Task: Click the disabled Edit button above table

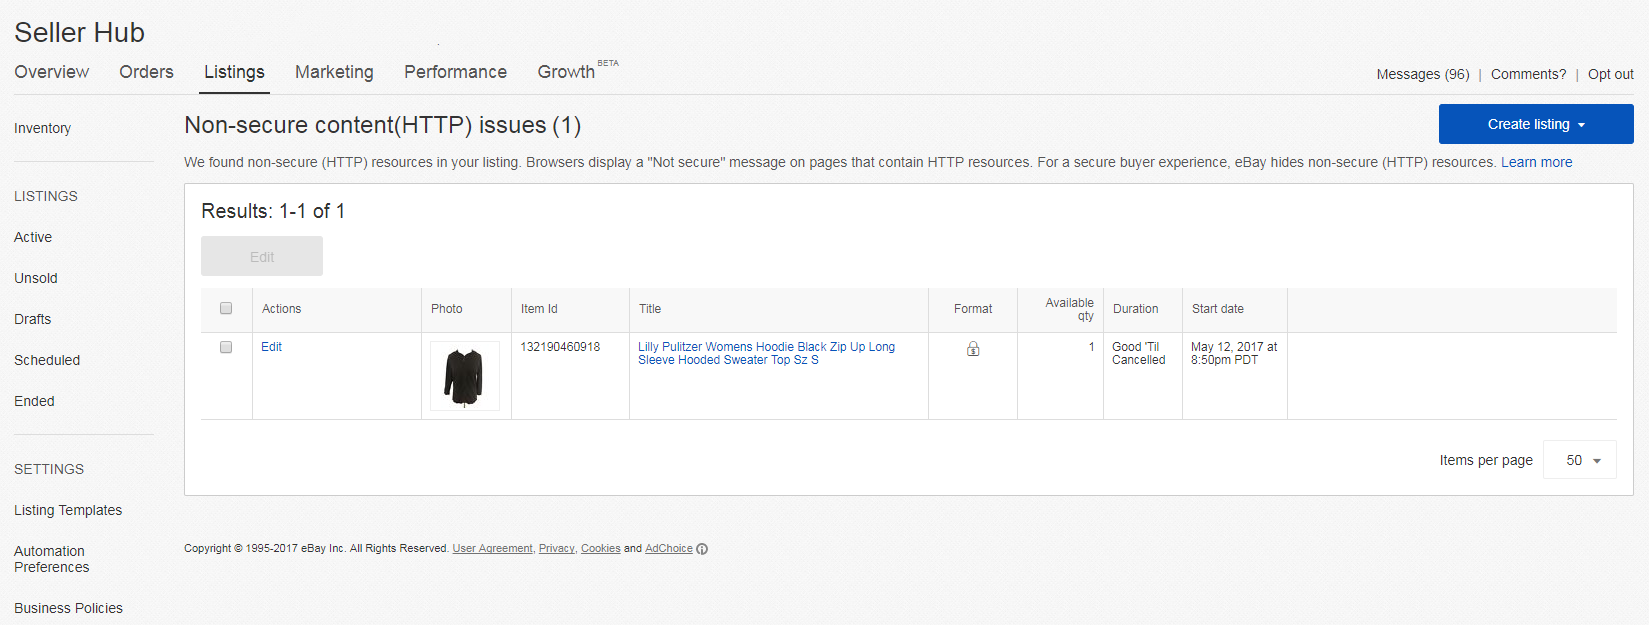Action: point(262,256)
